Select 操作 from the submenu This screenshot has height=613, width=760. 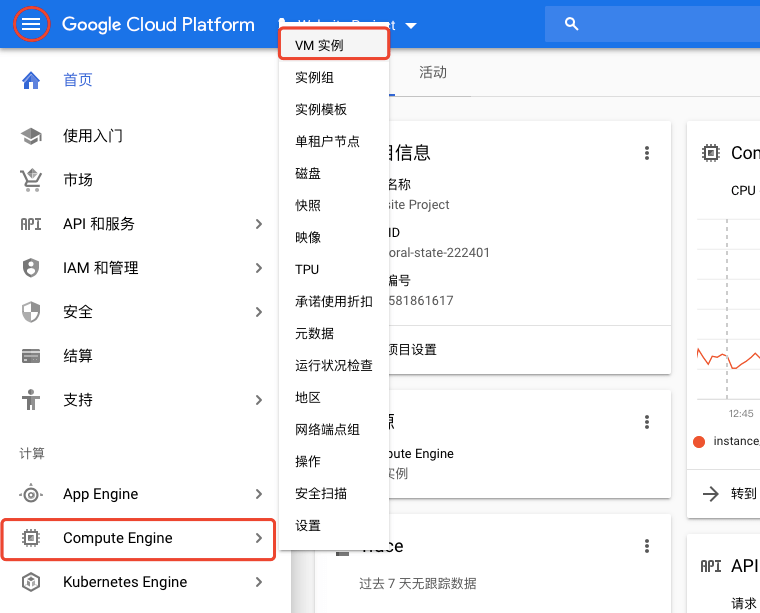[334, 461]
